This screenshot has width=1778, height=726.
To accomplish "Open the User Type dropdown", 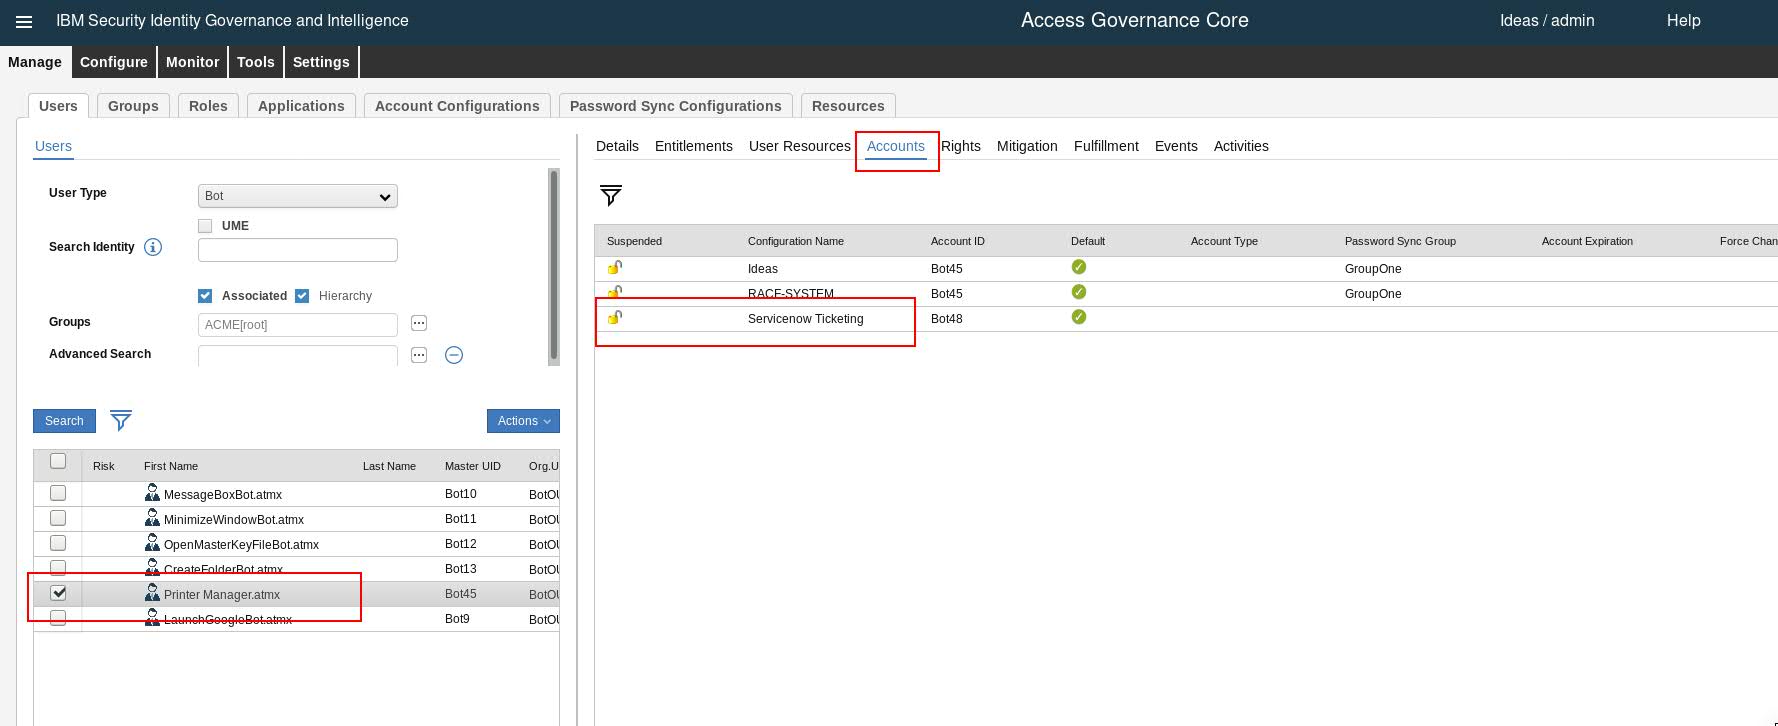I will tap(298, 196).
